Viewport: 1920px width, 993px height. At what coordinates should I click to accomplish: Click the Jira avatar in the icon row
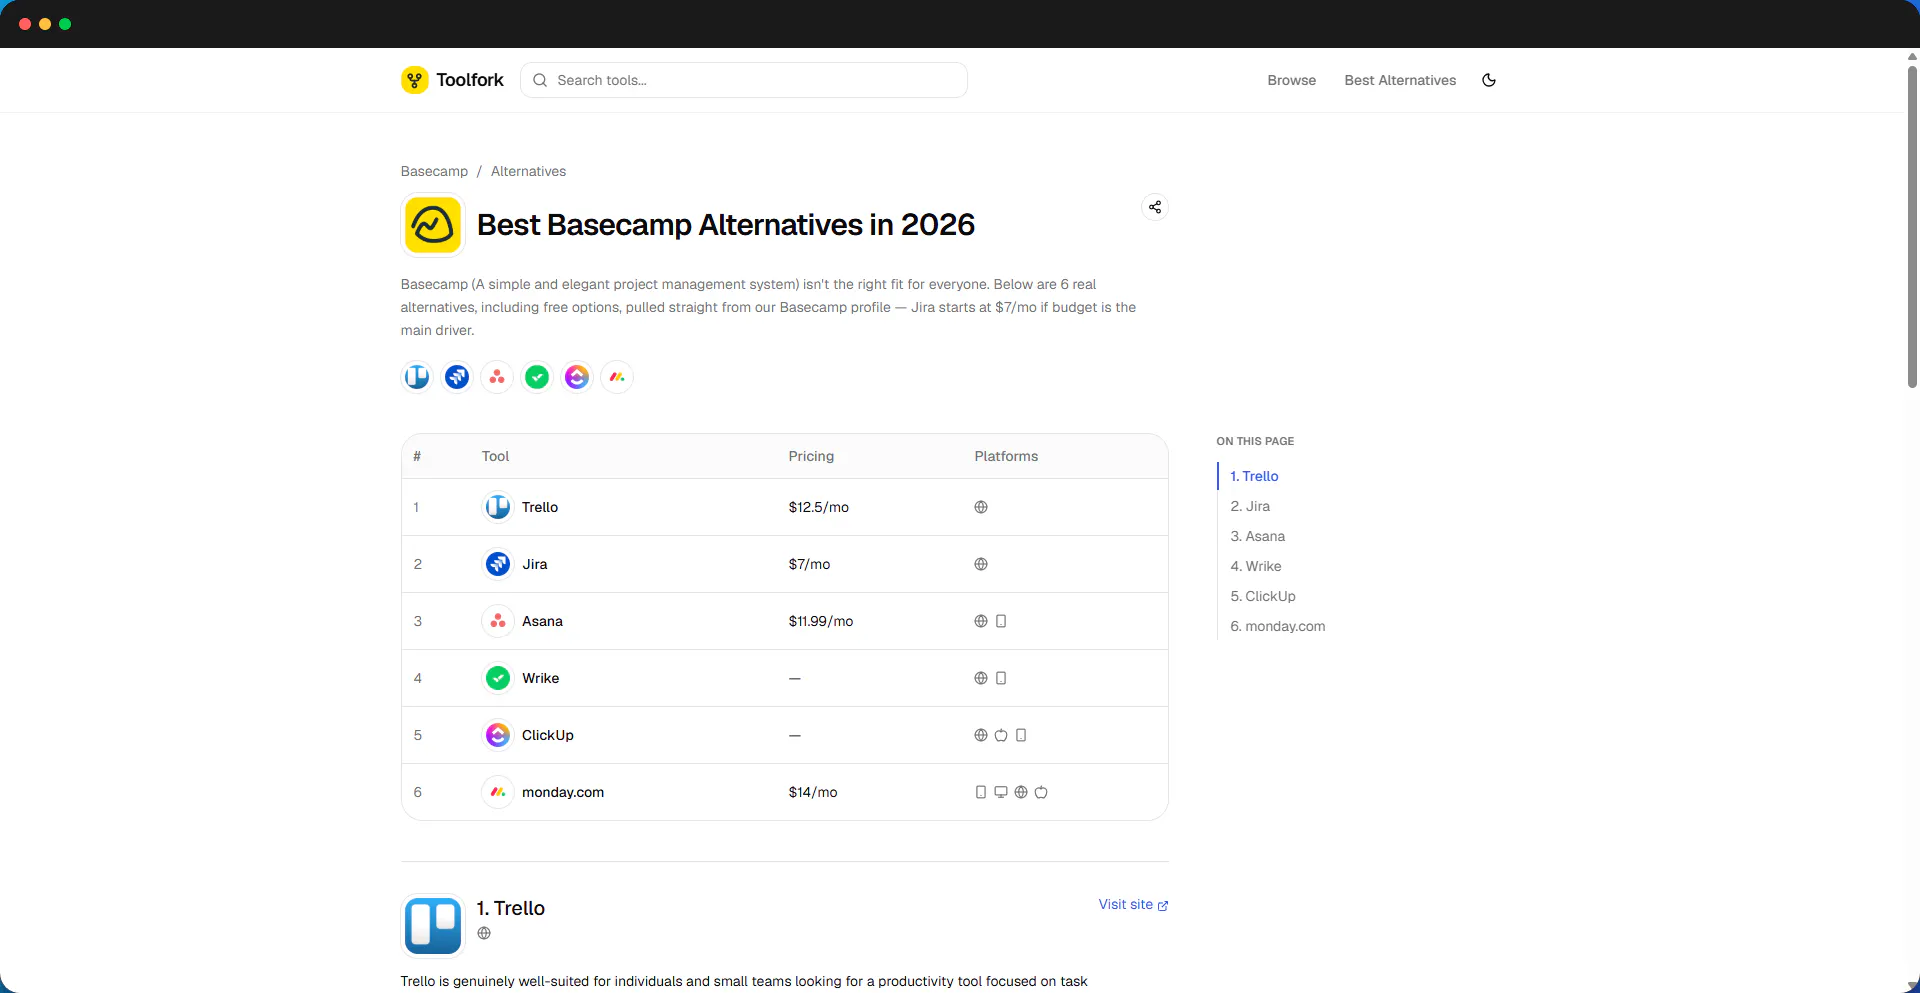click(457, 377)
